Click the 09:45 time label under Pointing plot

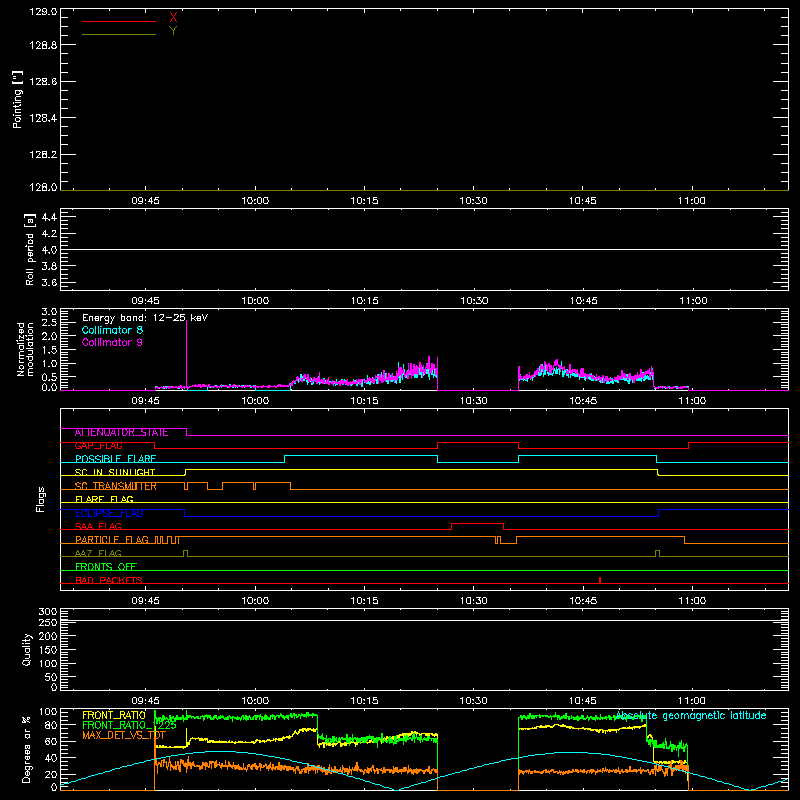(145, 201)
